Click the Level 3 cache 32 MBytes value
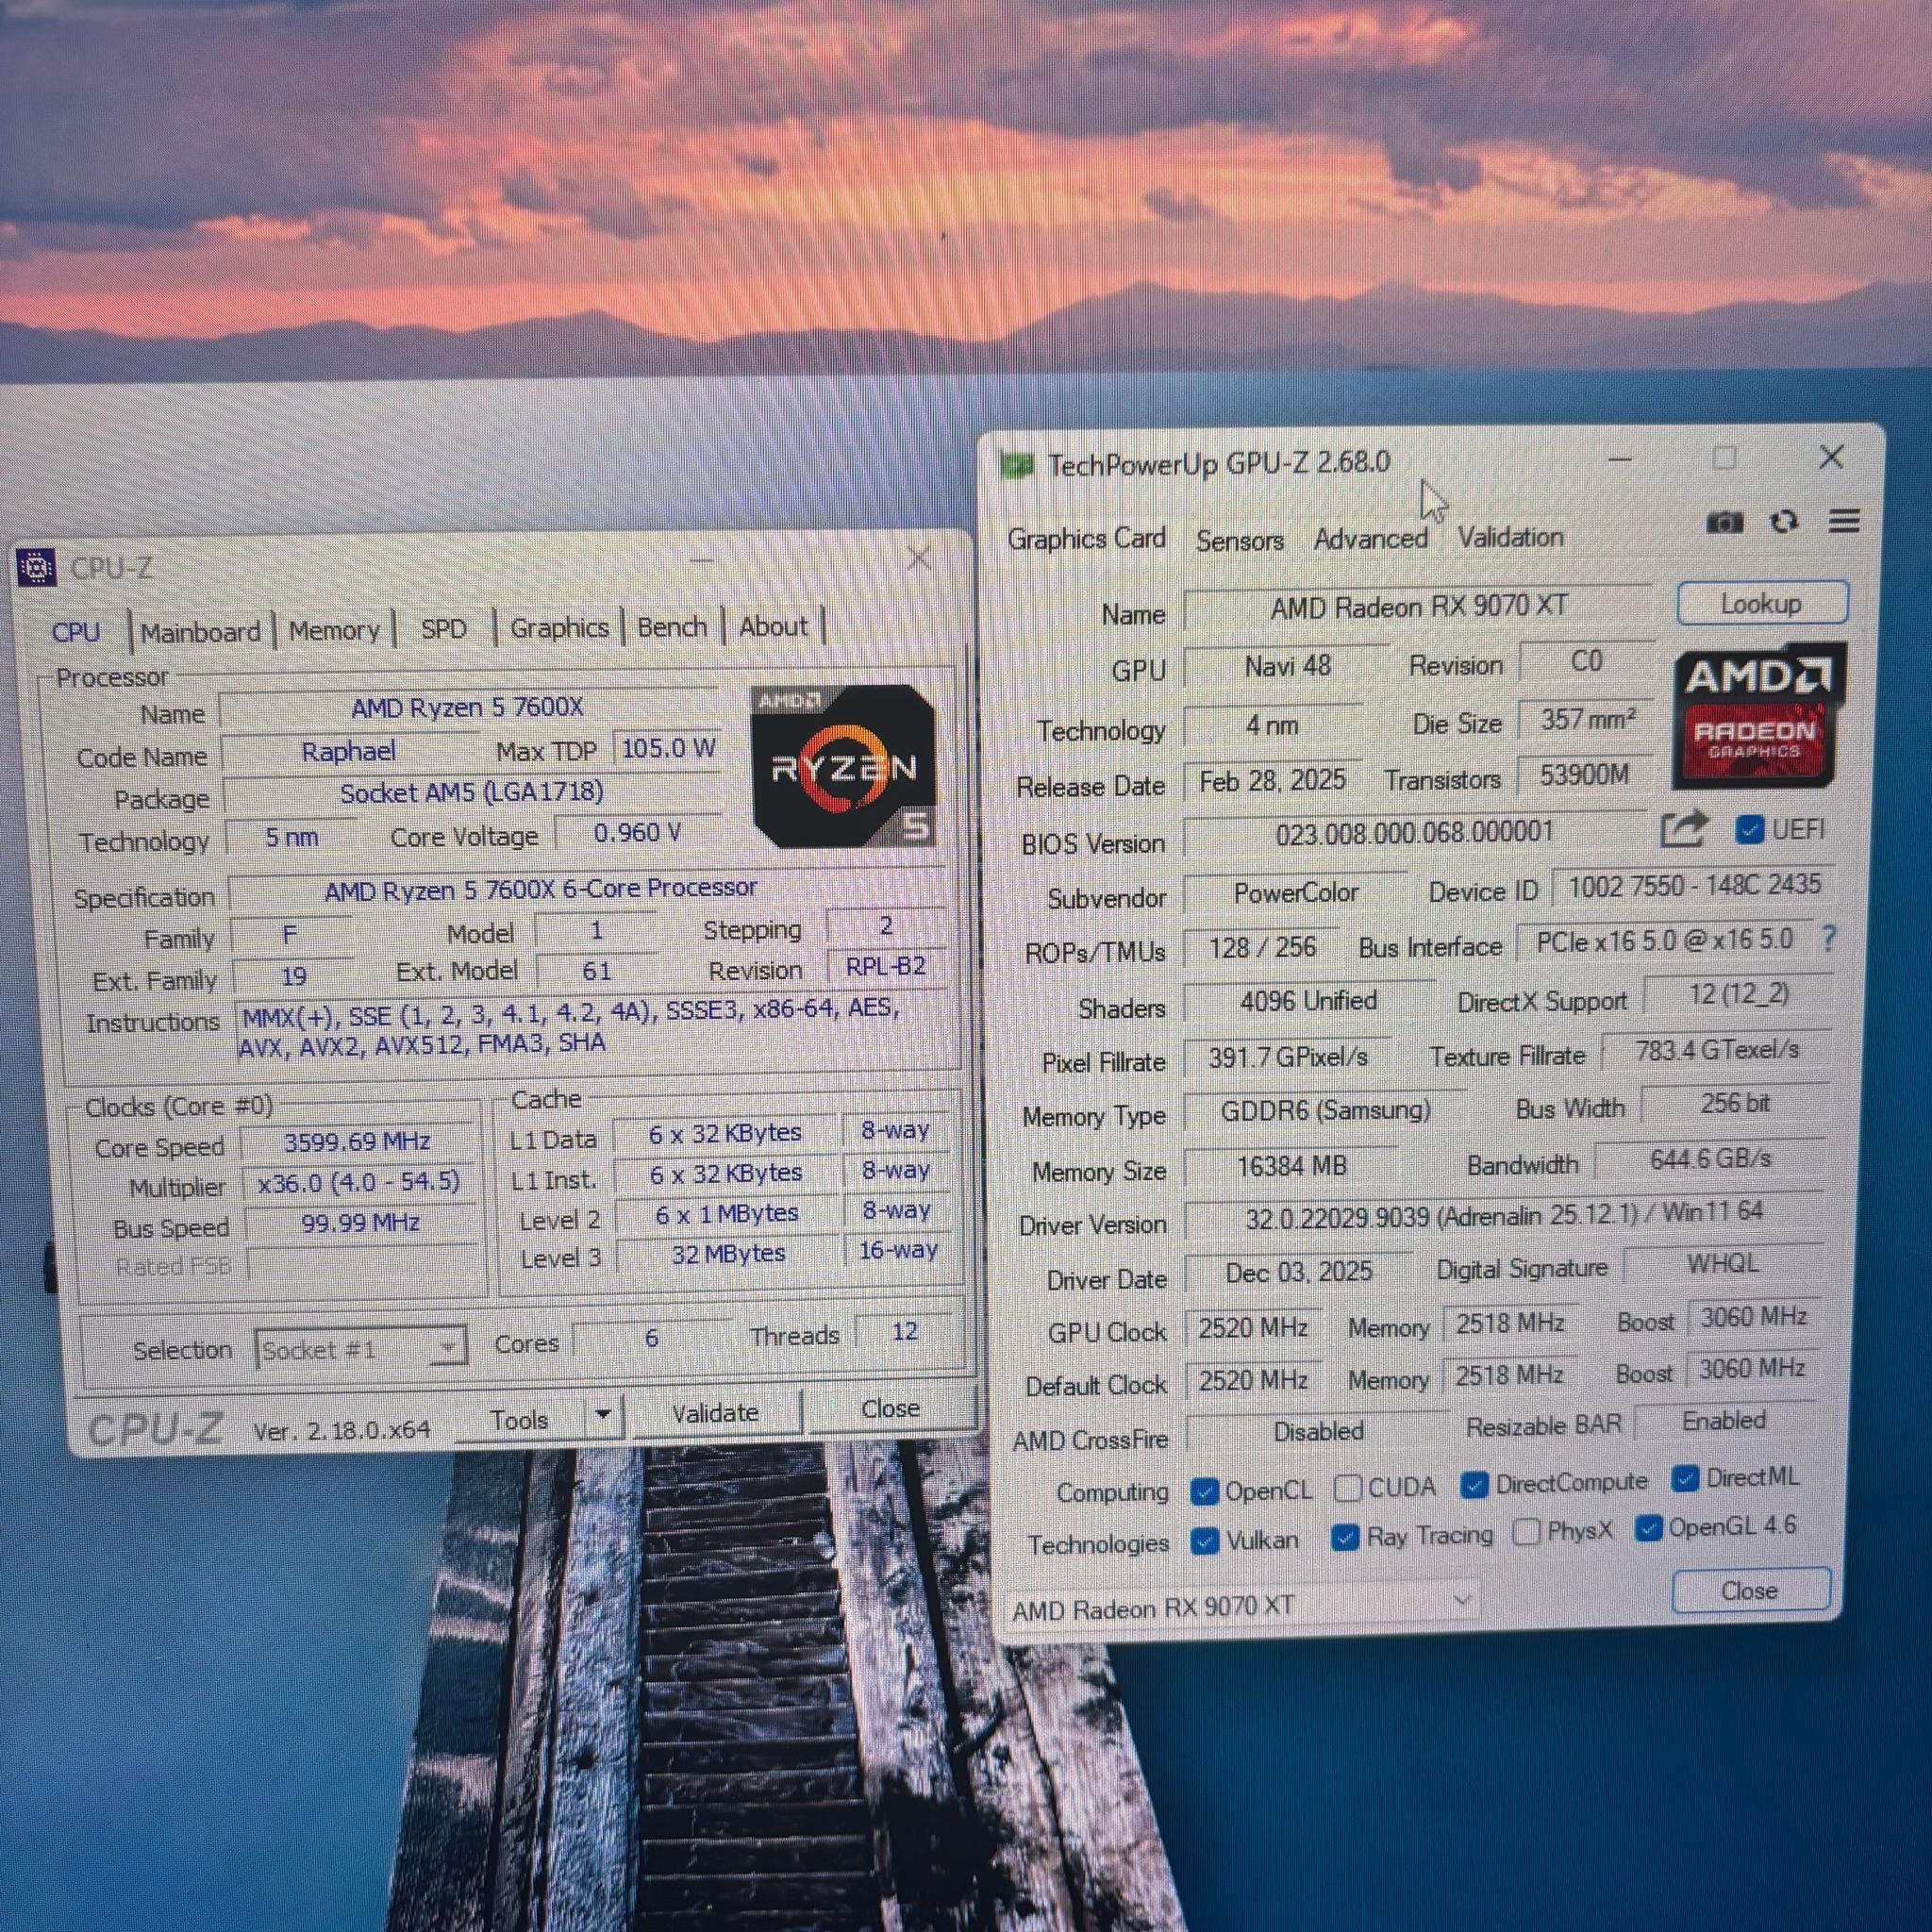1932x1932 pixels. [728, 1254]
